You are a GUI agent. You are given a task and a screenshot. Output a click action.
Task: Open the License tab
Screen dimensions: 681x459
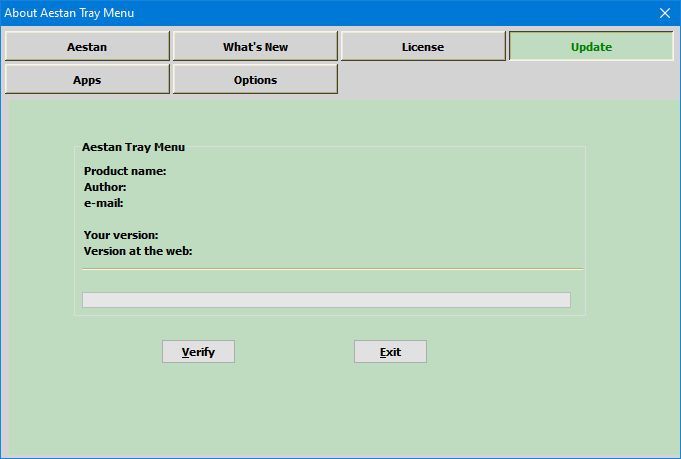tap(423, 46)
